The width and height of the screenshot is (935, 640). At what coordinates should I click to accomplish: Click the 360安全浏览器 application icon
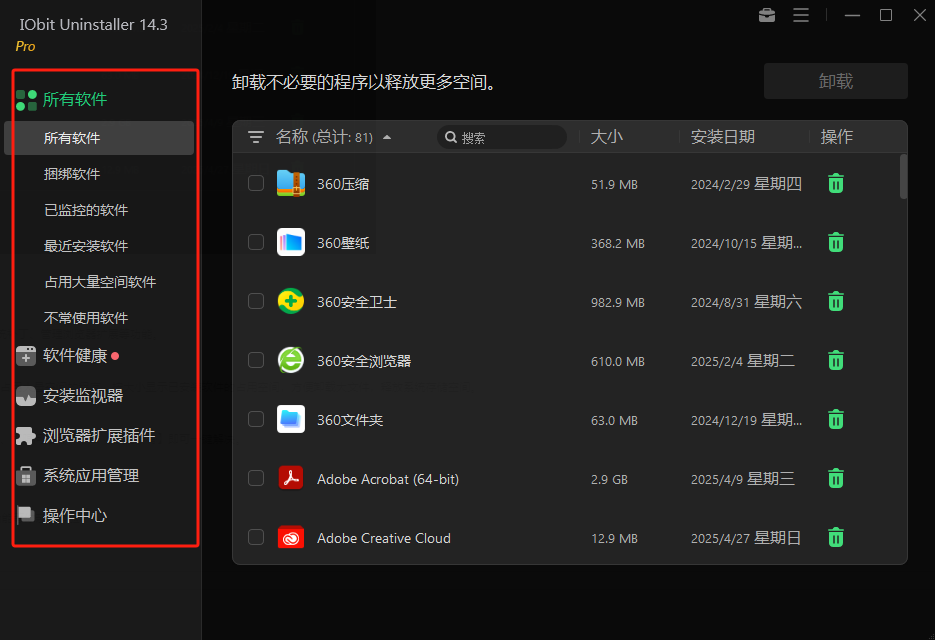pos(291,361)
